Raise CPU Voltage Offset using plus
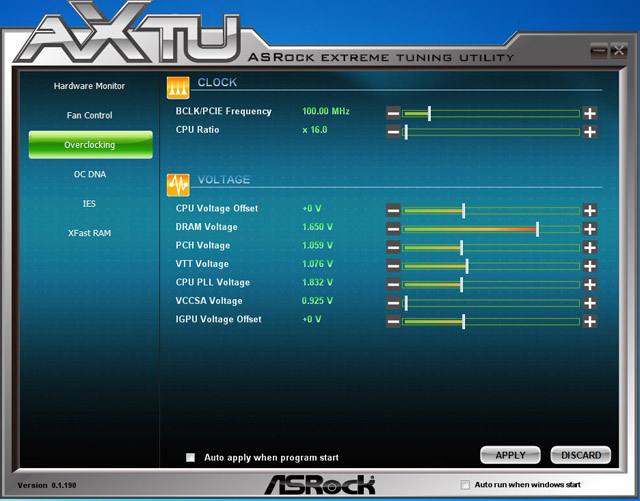The width and height of the screenshot is (640, 501). click(590, 210)
